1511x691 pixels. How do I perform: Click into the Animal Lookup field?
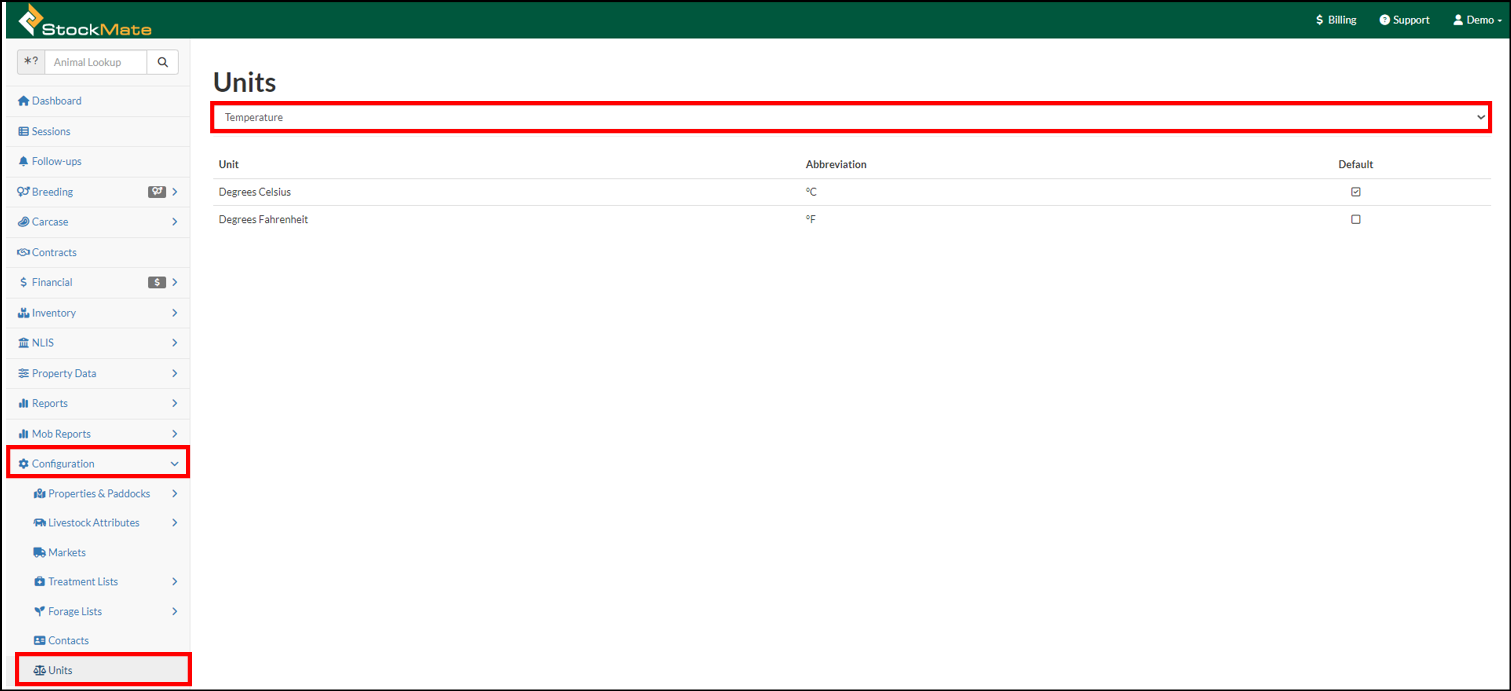click(x=96, y=62)
